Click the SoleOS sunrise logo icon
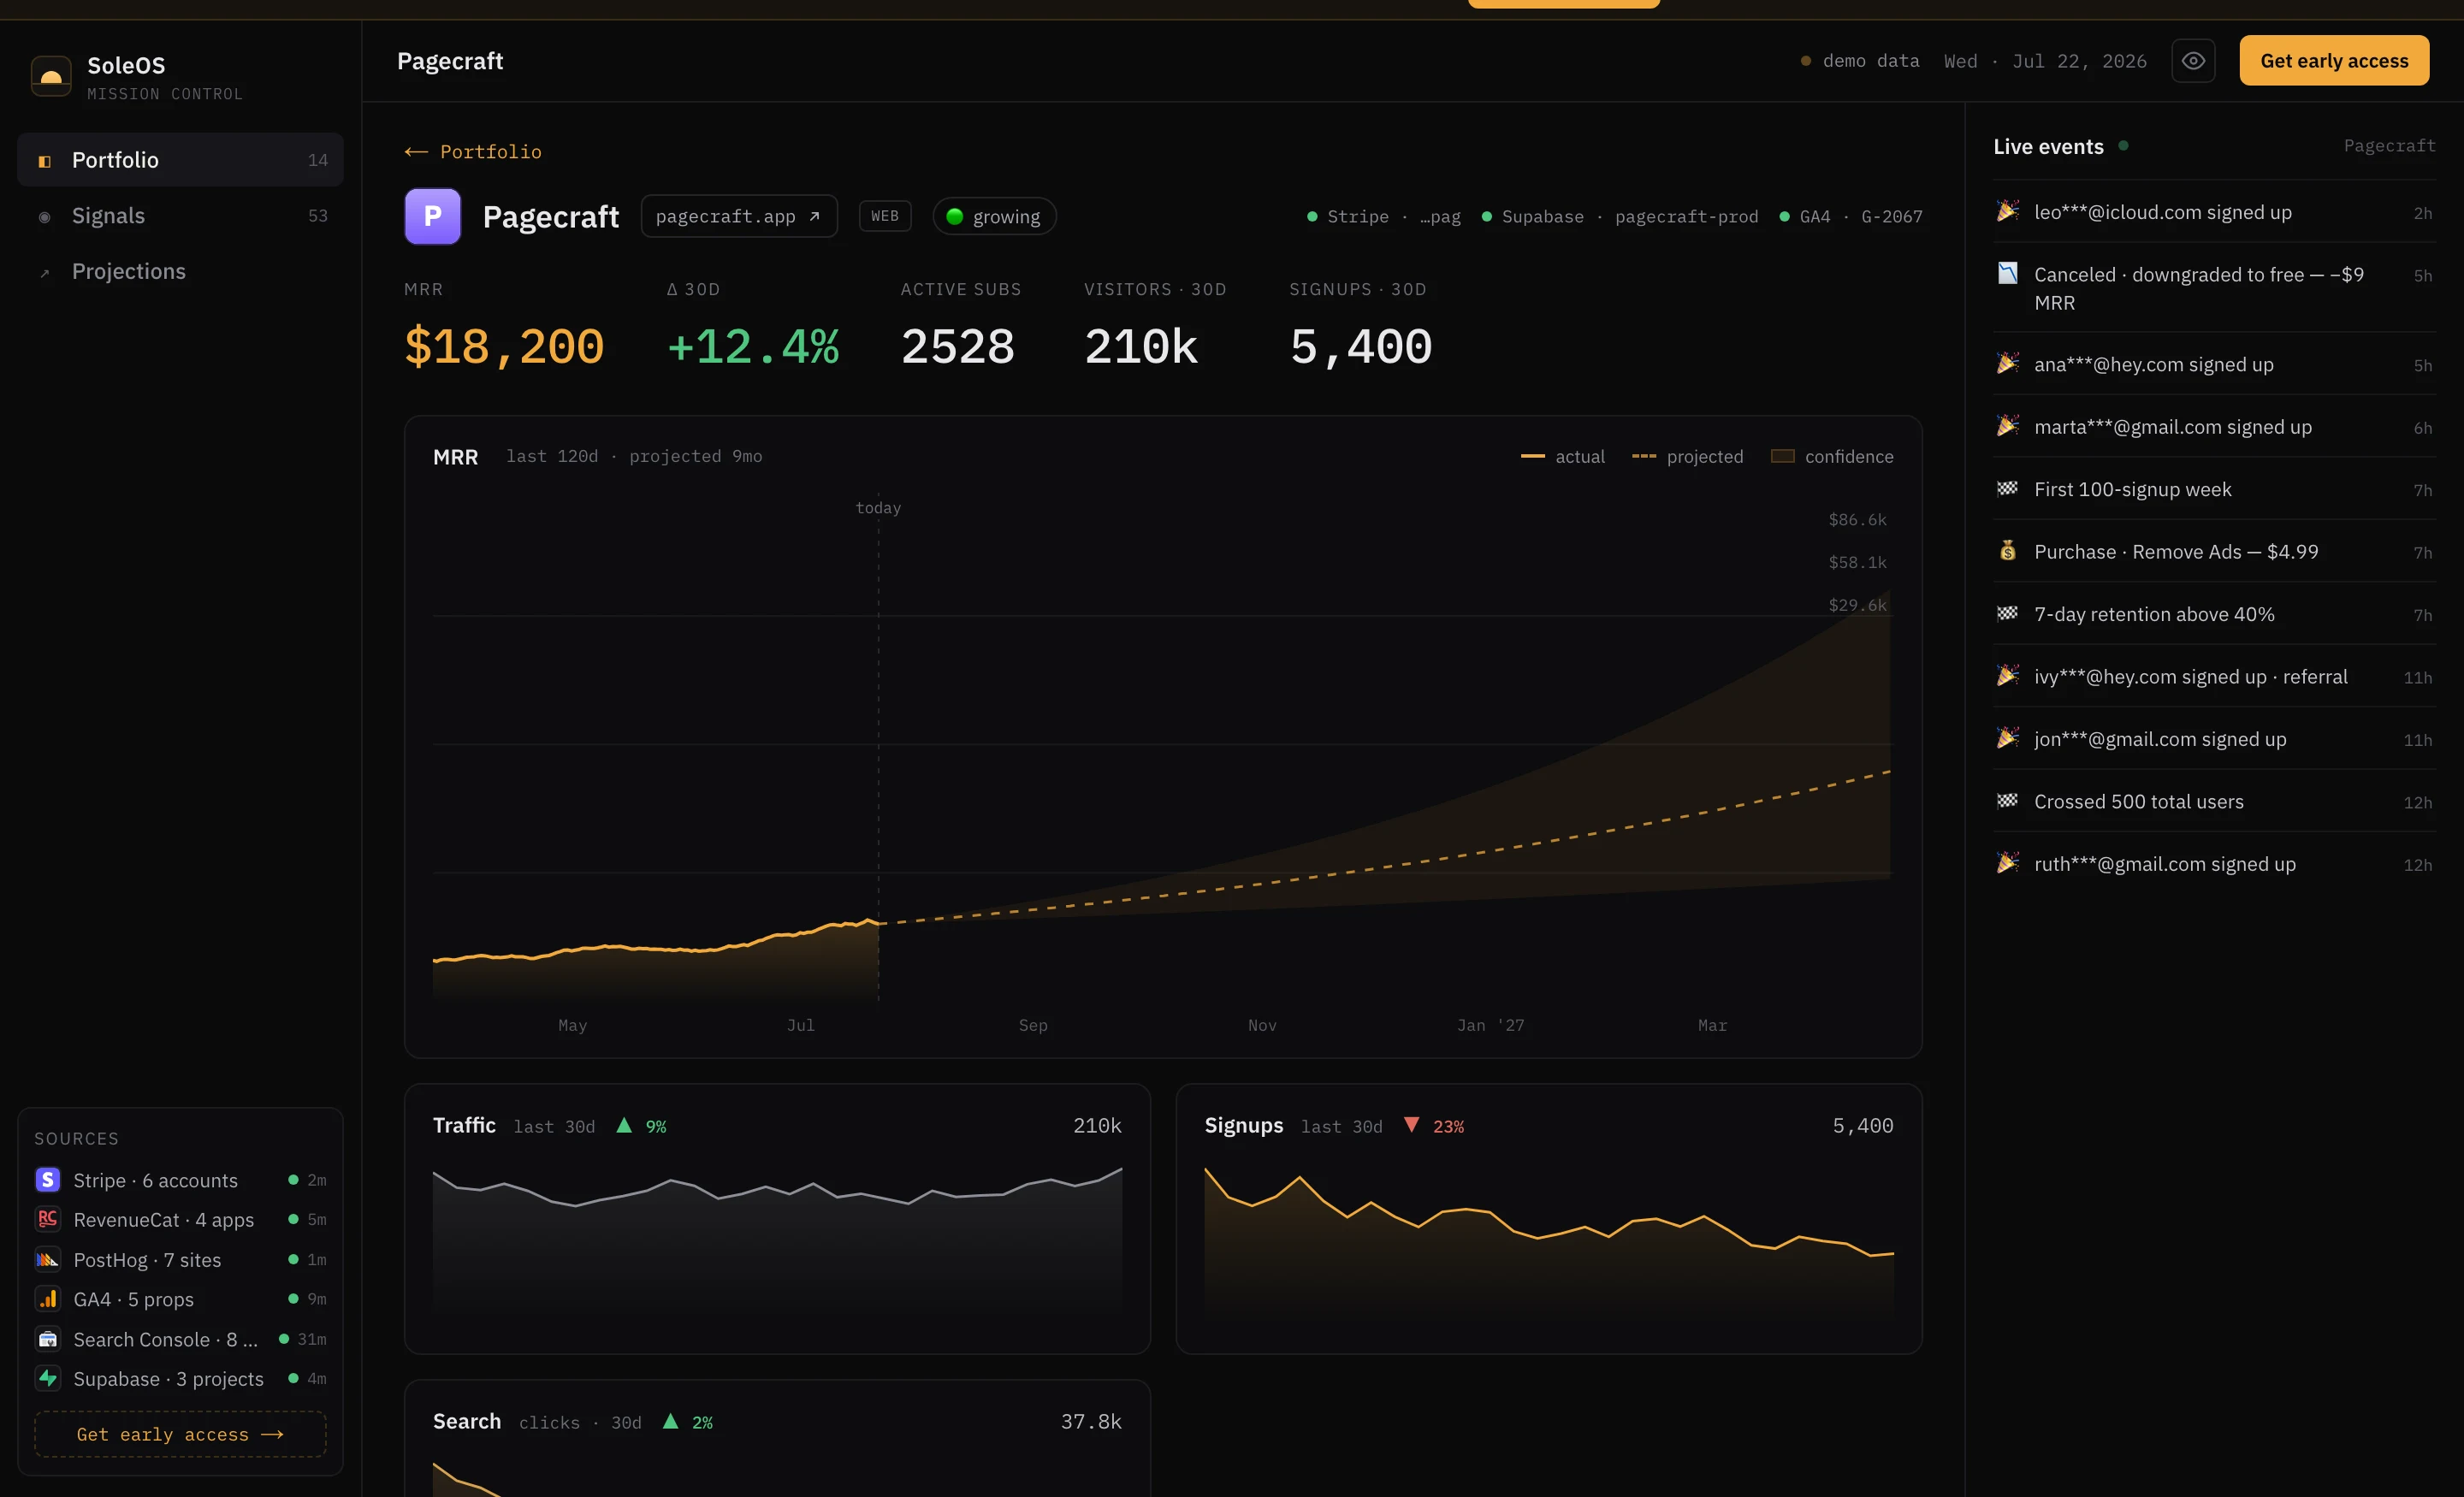 tap(51, 76)
